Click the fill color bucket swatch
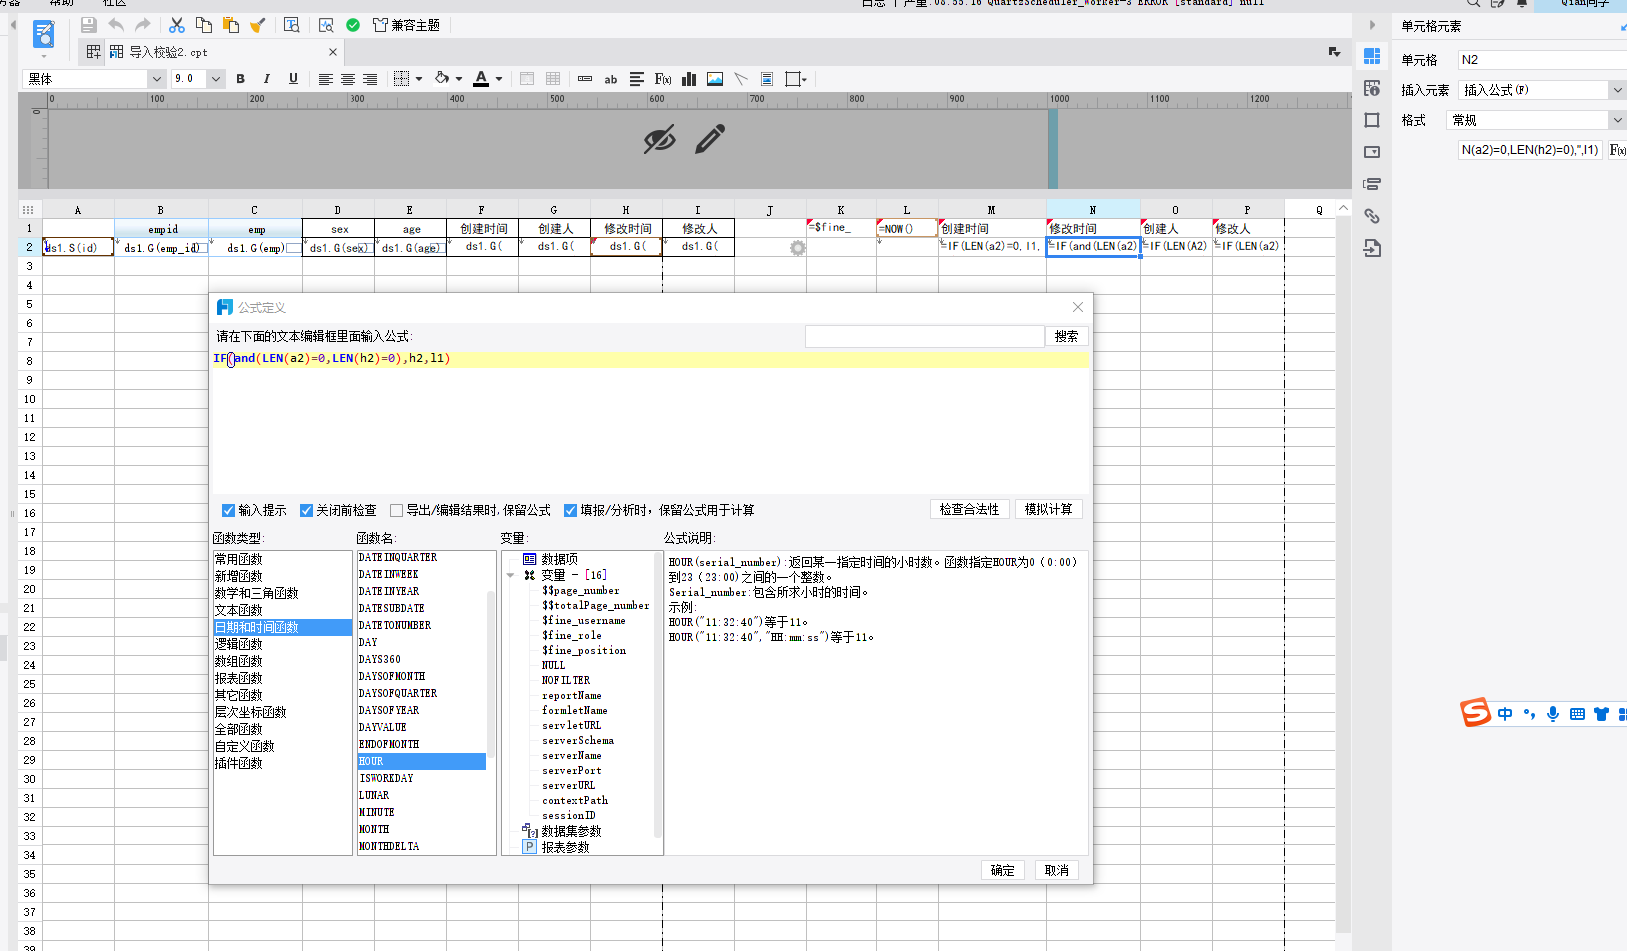 point(442,79)
